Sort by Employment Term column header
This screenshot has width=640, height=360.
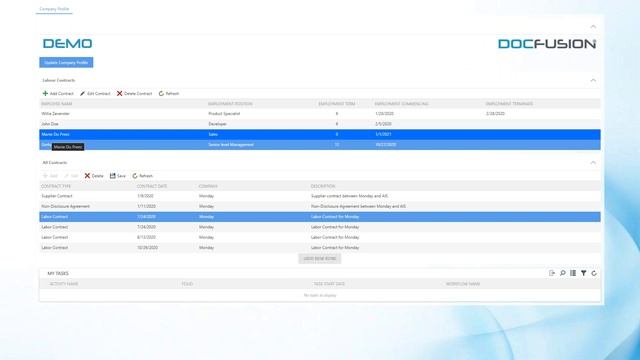pyautogui.click(x=336, y=104)
